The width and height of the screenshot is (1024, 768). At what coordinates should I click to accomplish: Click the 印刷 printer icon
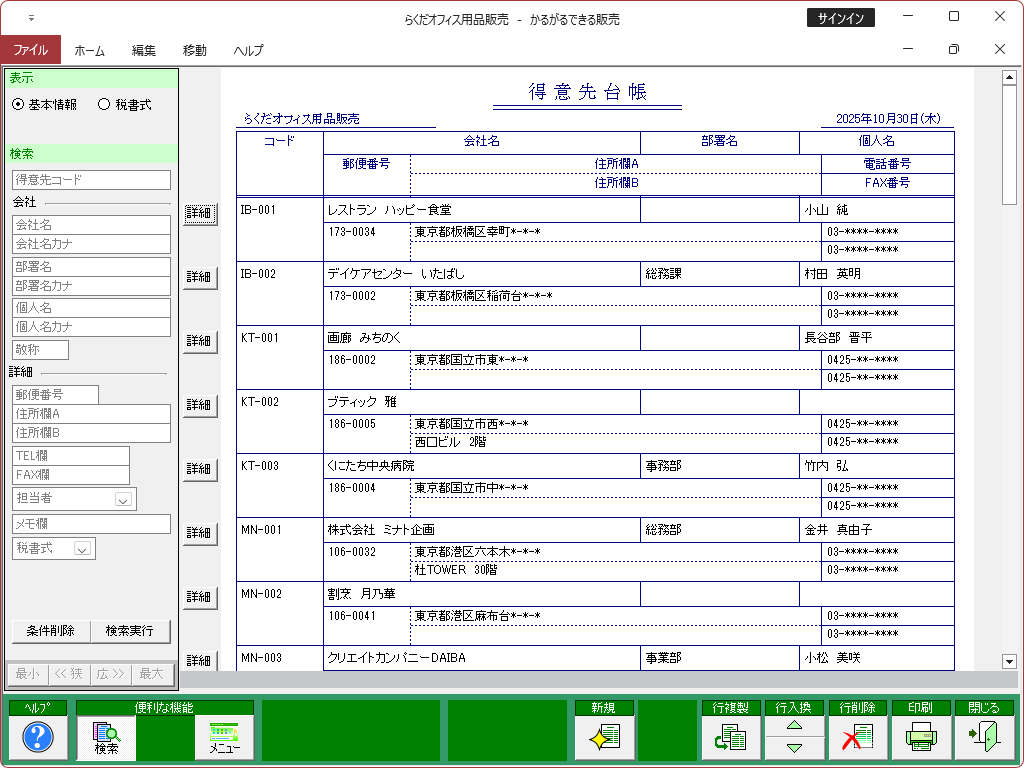(x=920, y=738)
